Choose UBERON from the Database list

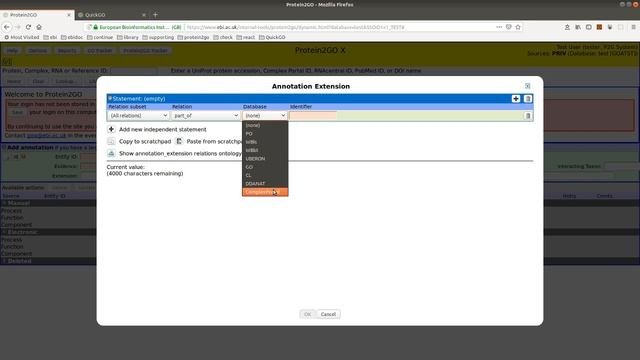265,159
